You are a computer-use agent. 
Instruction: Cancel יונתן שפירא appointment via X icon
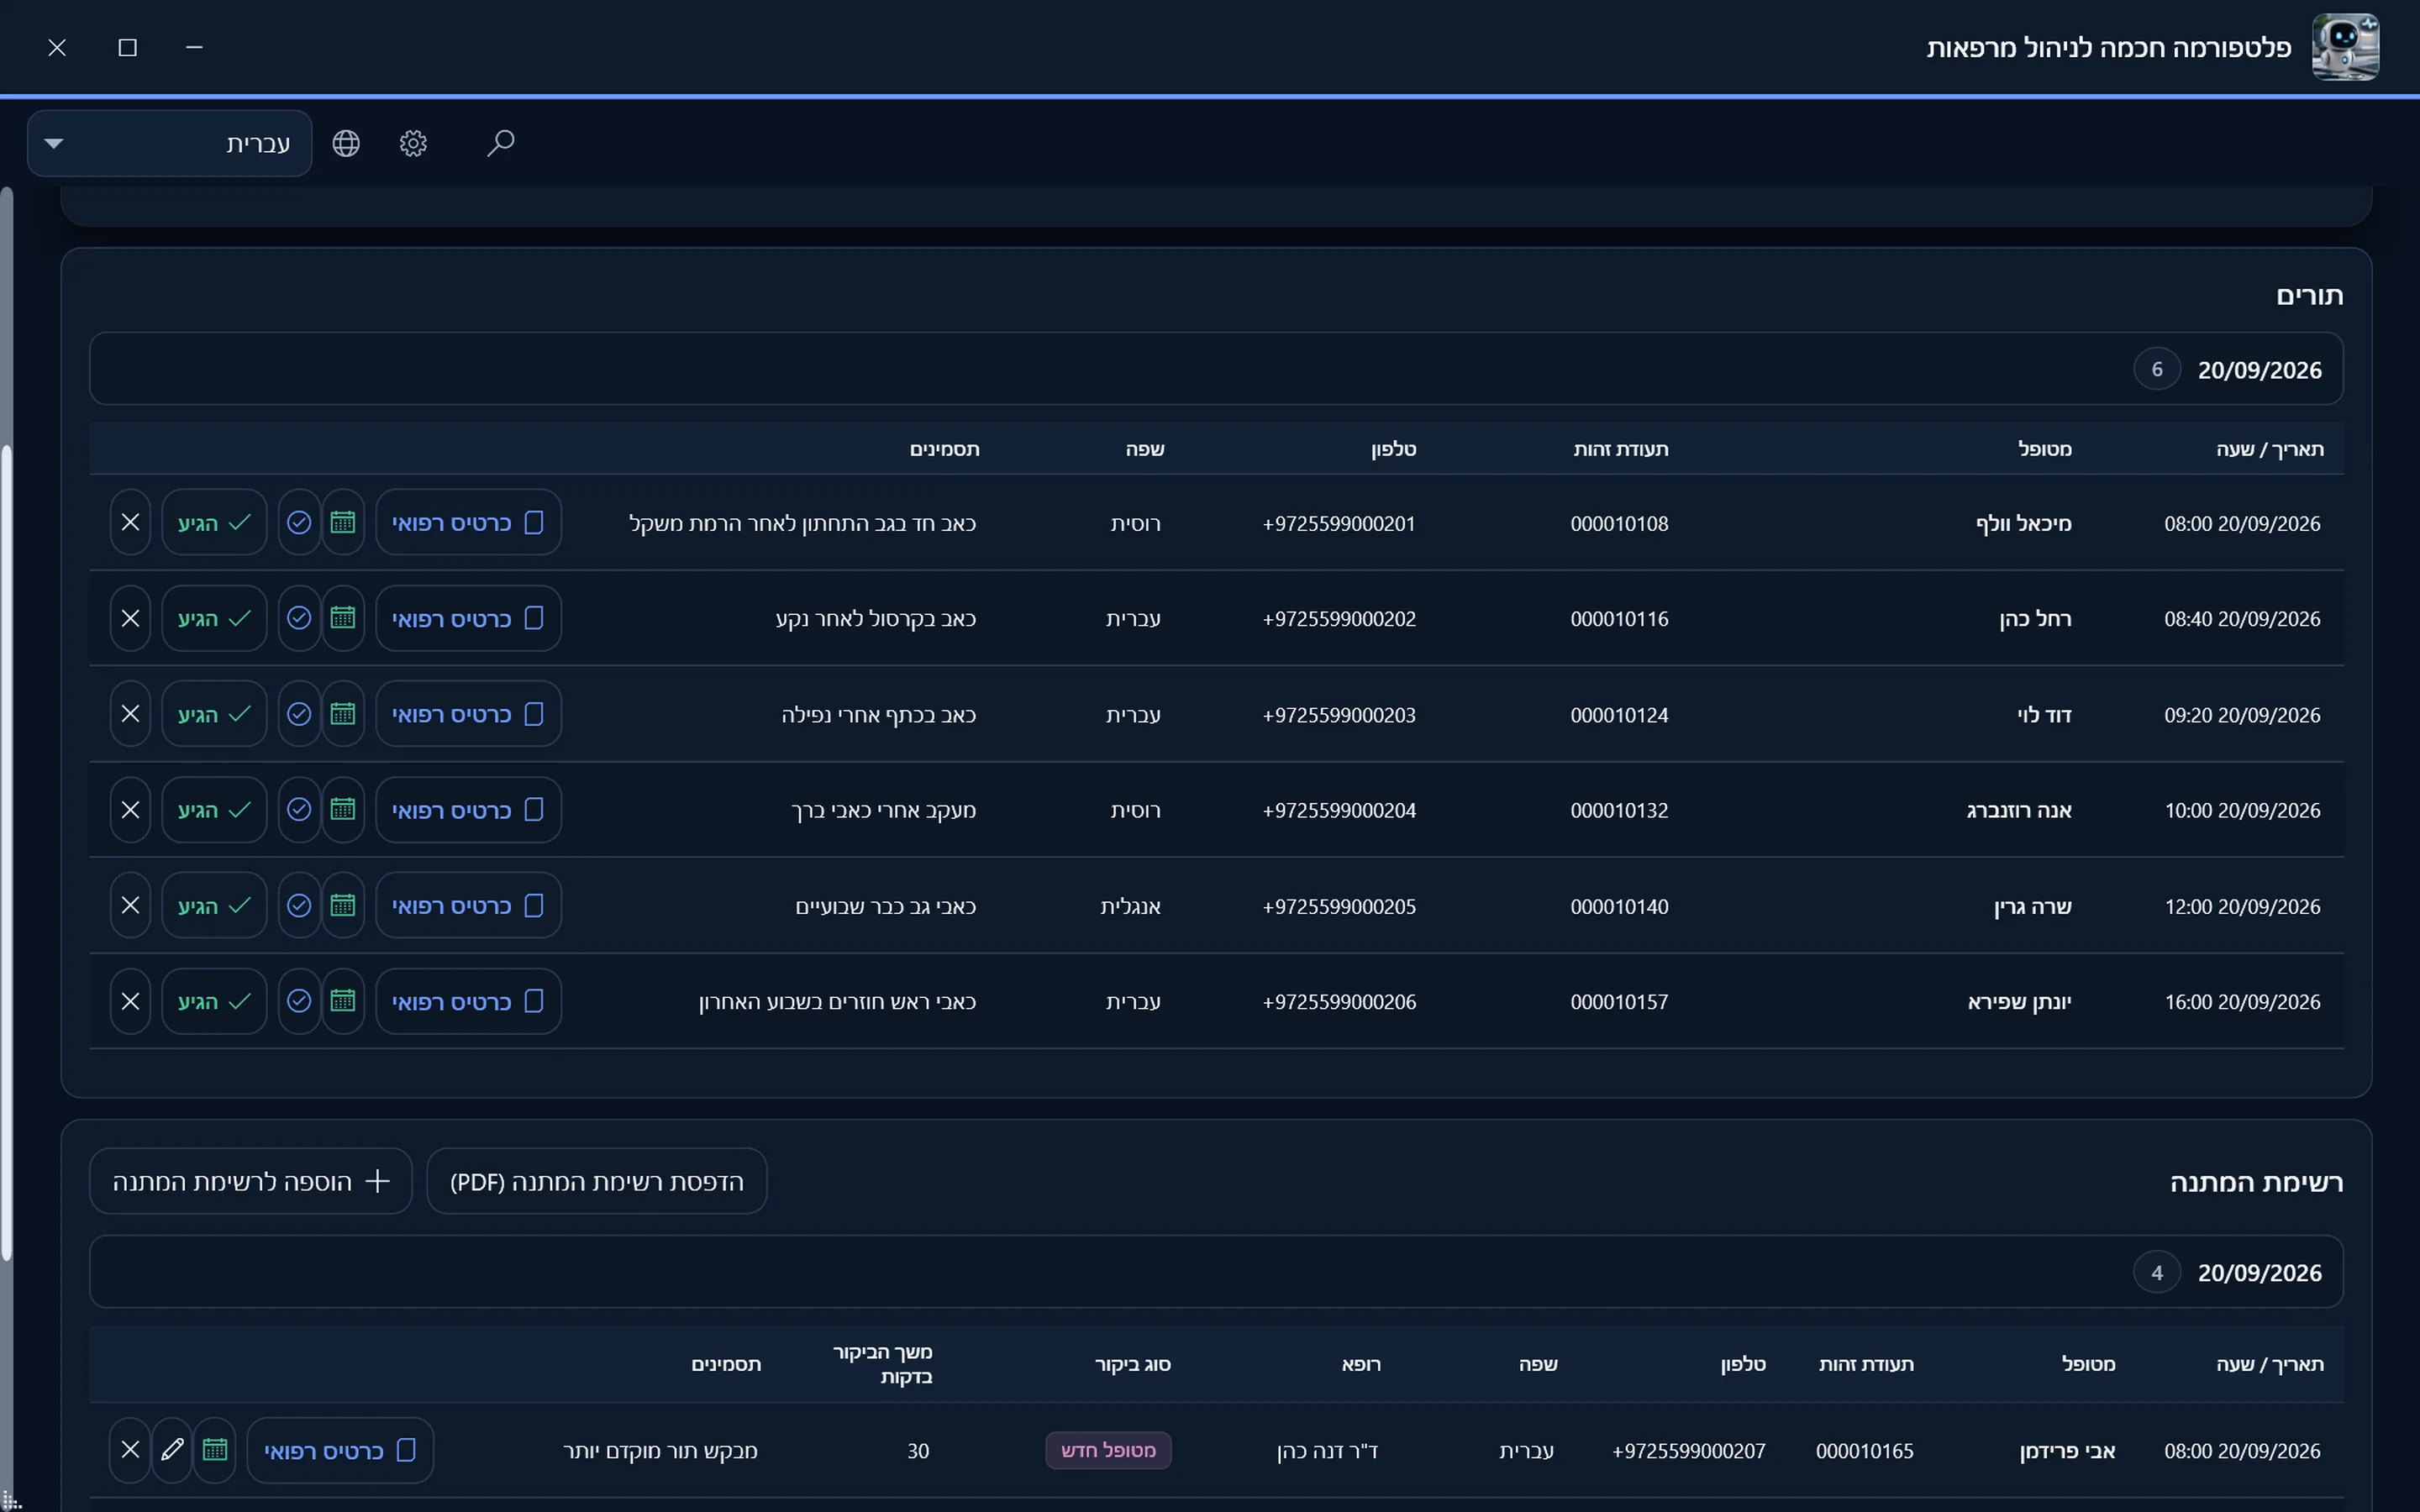click(130, 1001)
